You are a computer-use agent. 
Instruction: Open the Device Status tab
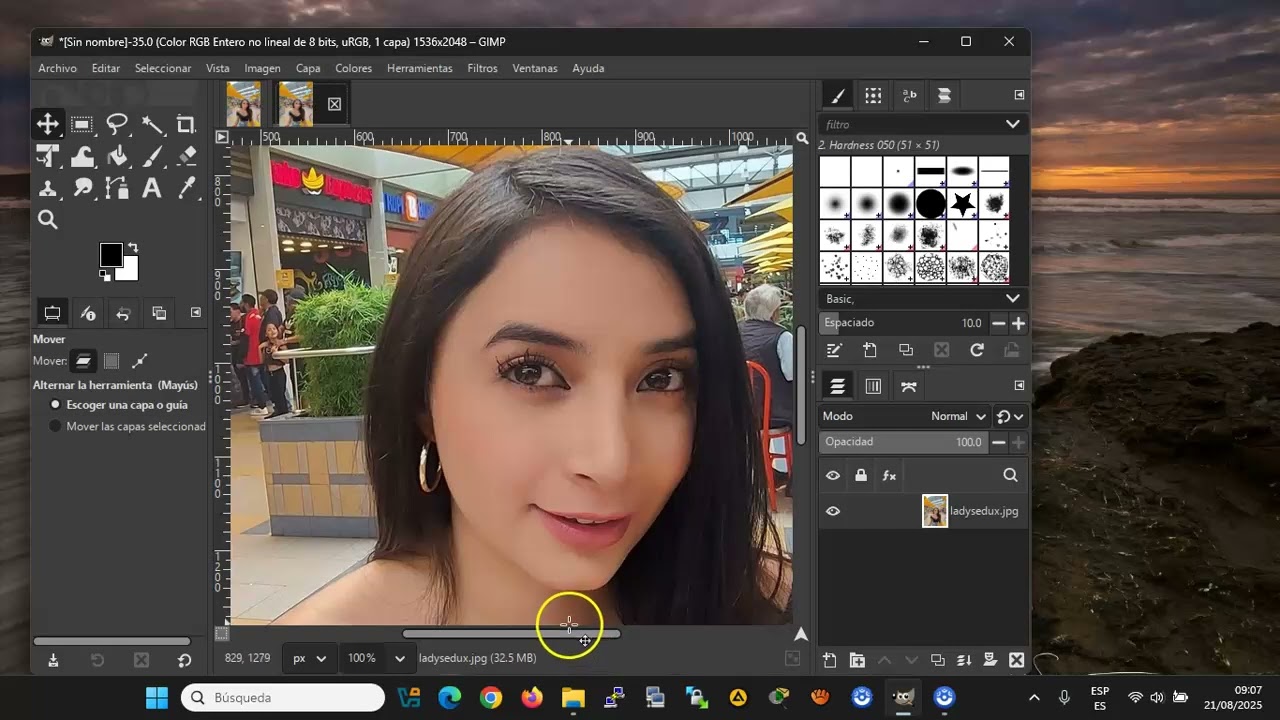(x=88, y=313)
